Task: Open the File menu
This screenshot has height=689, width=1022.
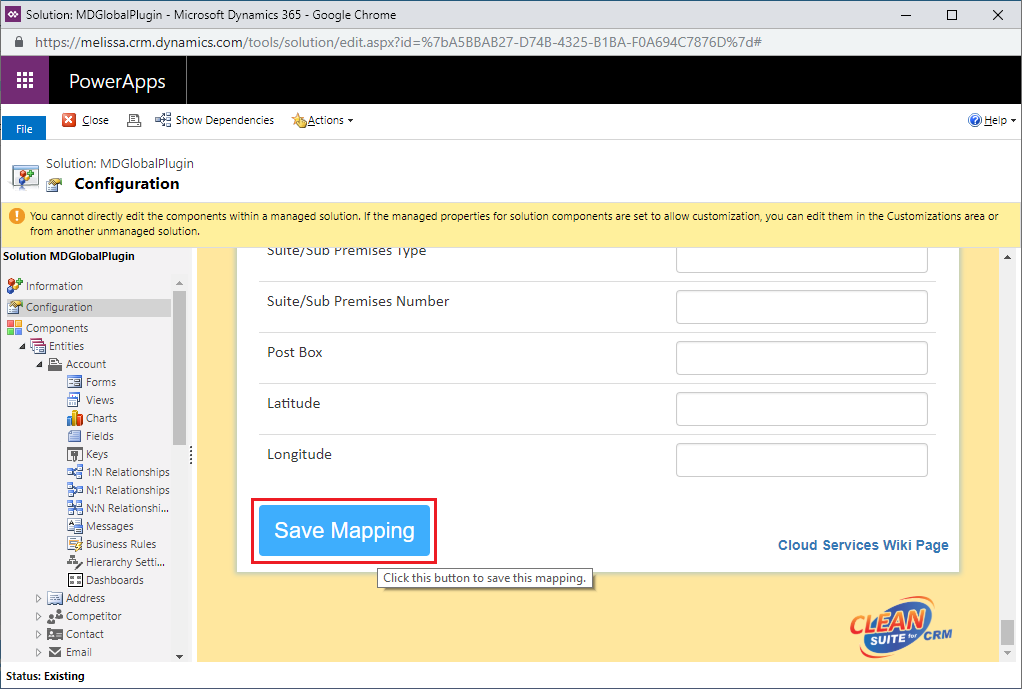Action: tap(24, 128)
